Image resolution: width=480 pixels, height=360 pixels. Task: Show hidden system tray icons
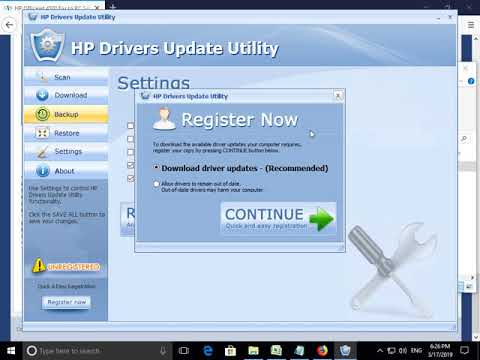click(380, 351)
